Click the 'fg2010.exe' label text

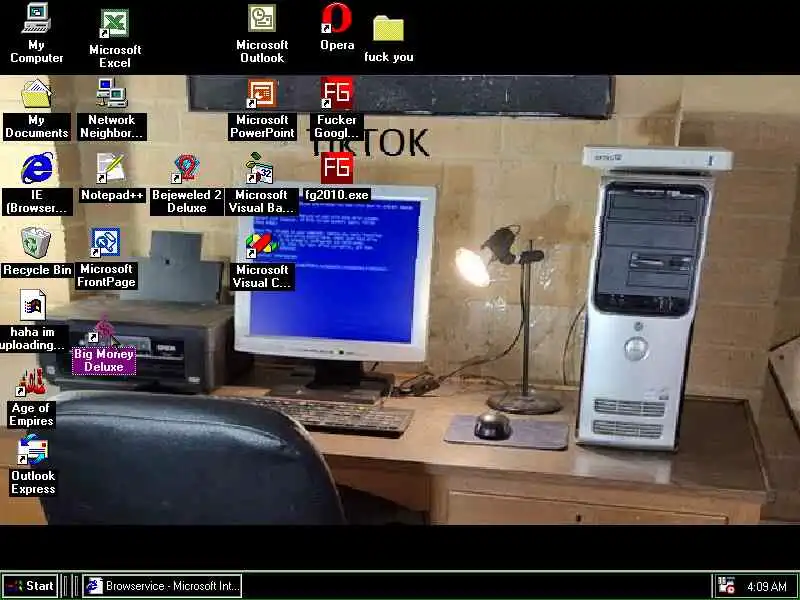coord(336,195)
